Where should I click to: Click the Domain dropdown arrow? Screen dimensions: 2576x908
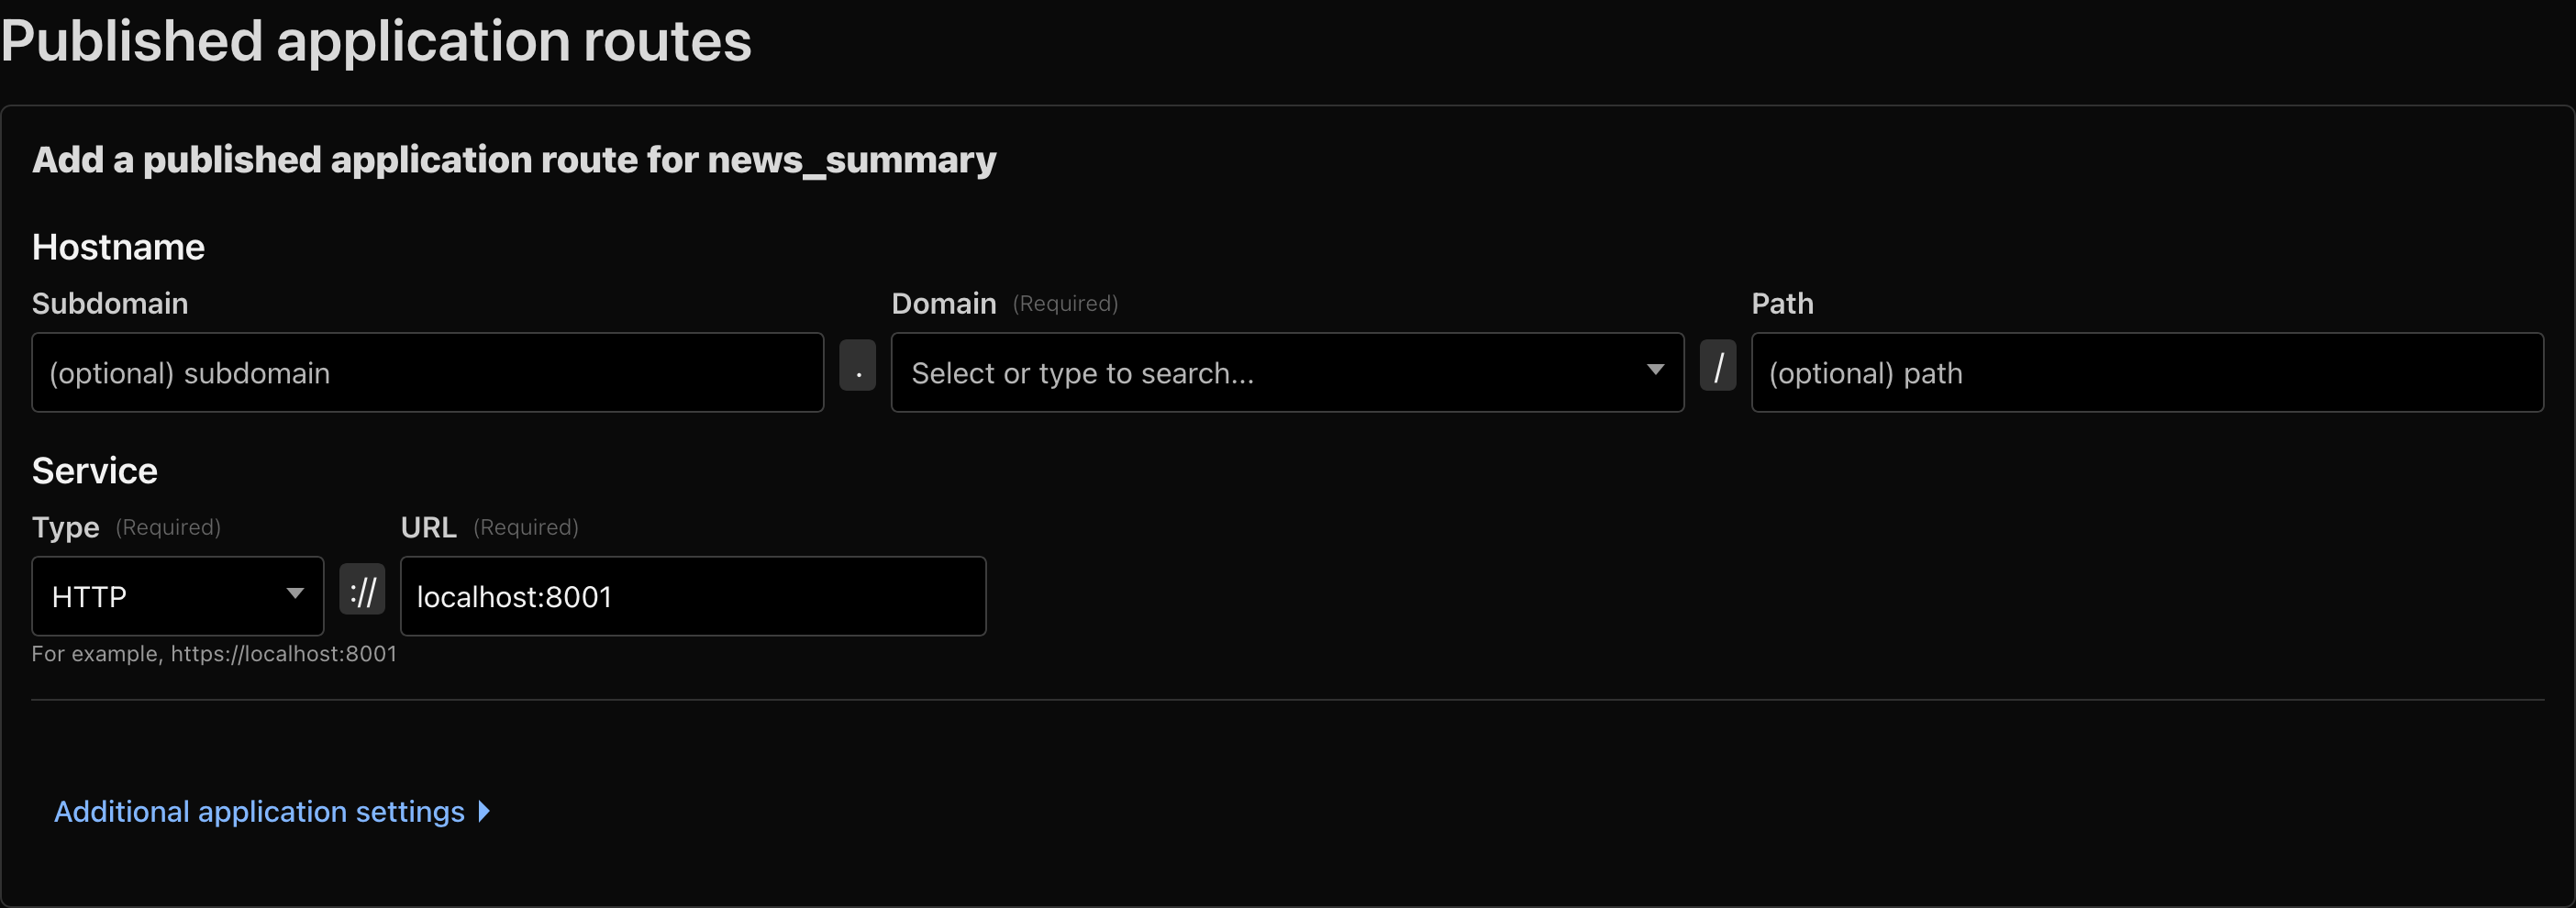(1655, 370)
